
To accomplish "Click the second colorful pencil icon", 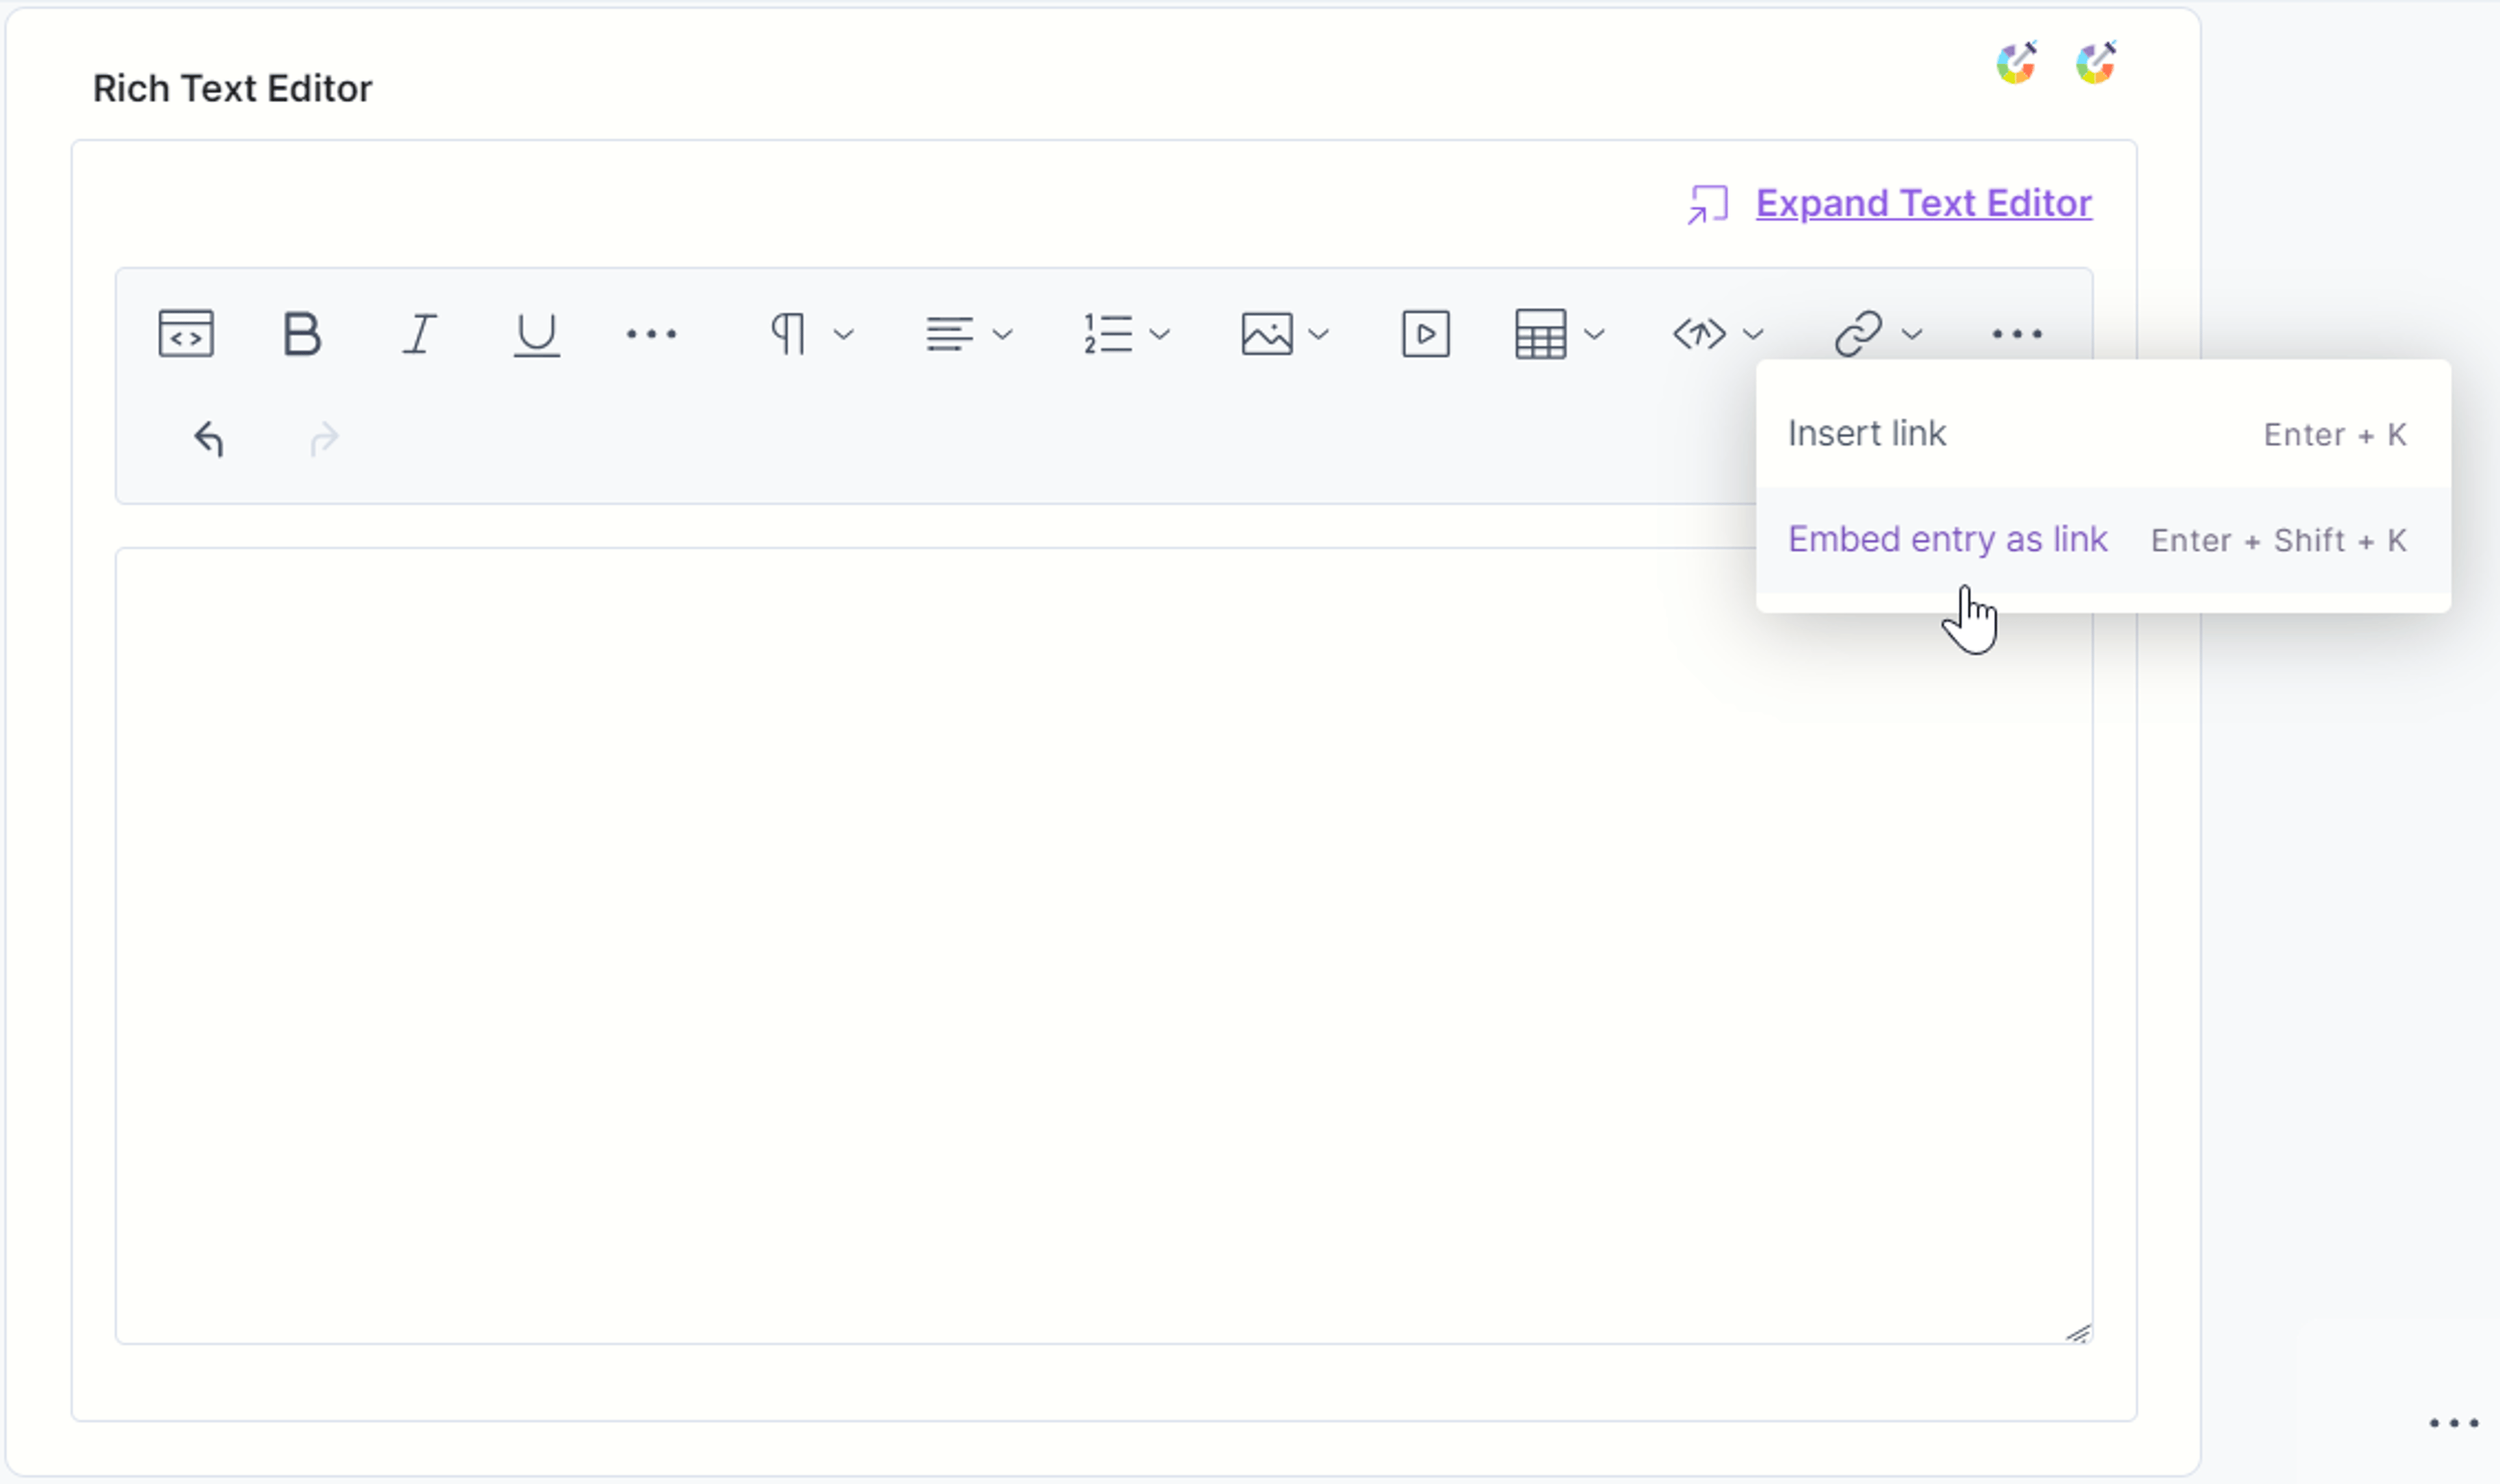I will (x=2095, y=63).
